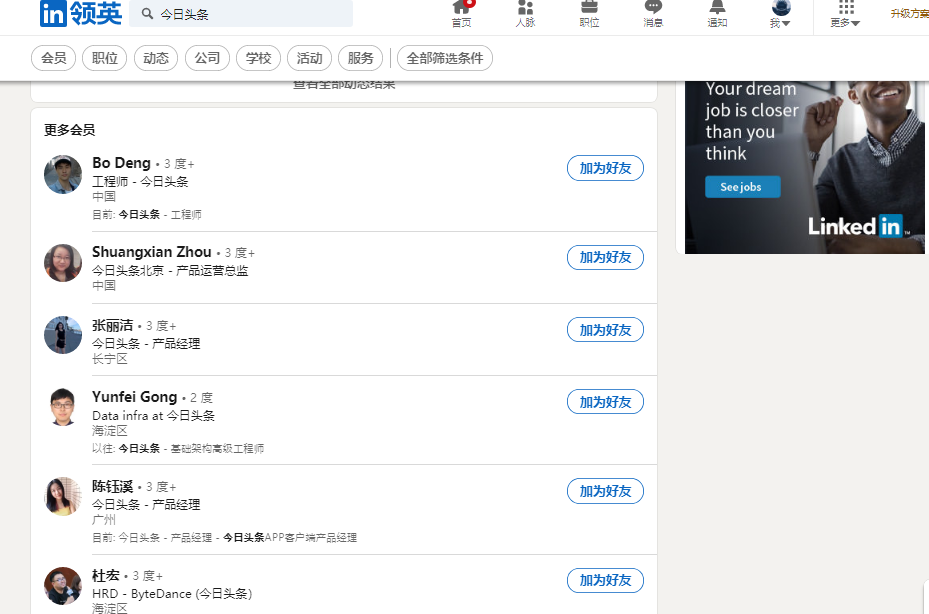Click Yunfei Gong's headline Data infra at 今日头条
929x614 pixels.
coord(153,415)
